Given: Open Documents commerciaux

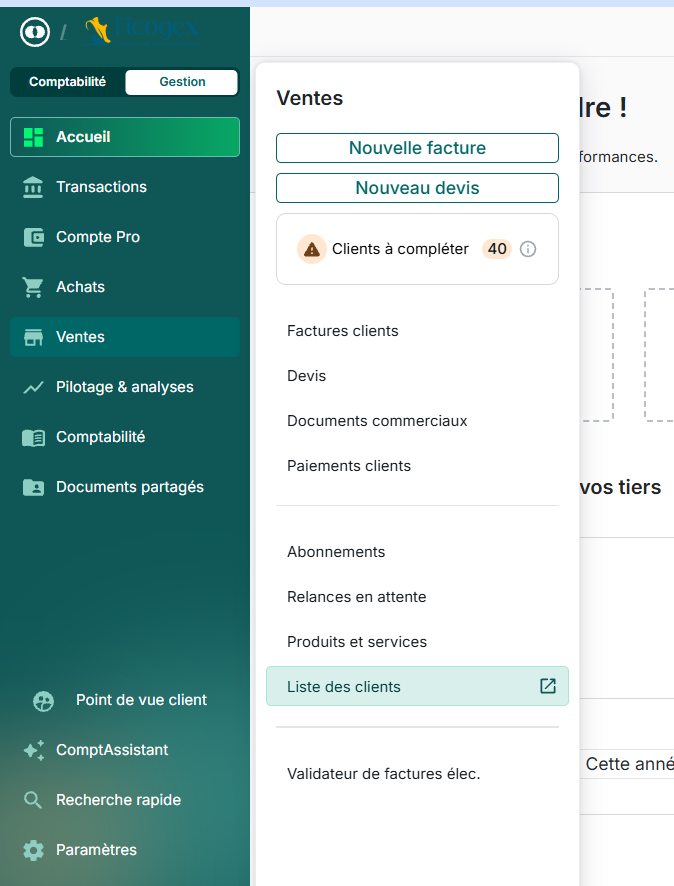Looking at the screenshot, I should pos(418,421).
